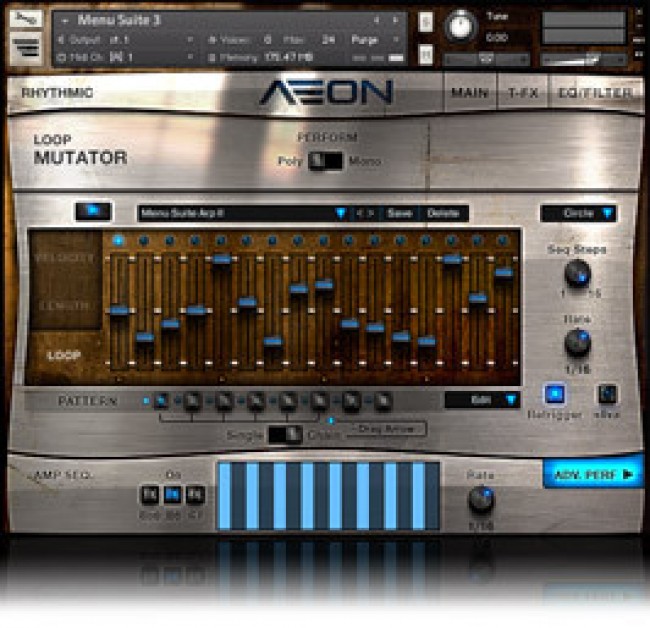Open the EQ/FILTER tab
Screen dimensions: 650x628
tap(595, 93)
